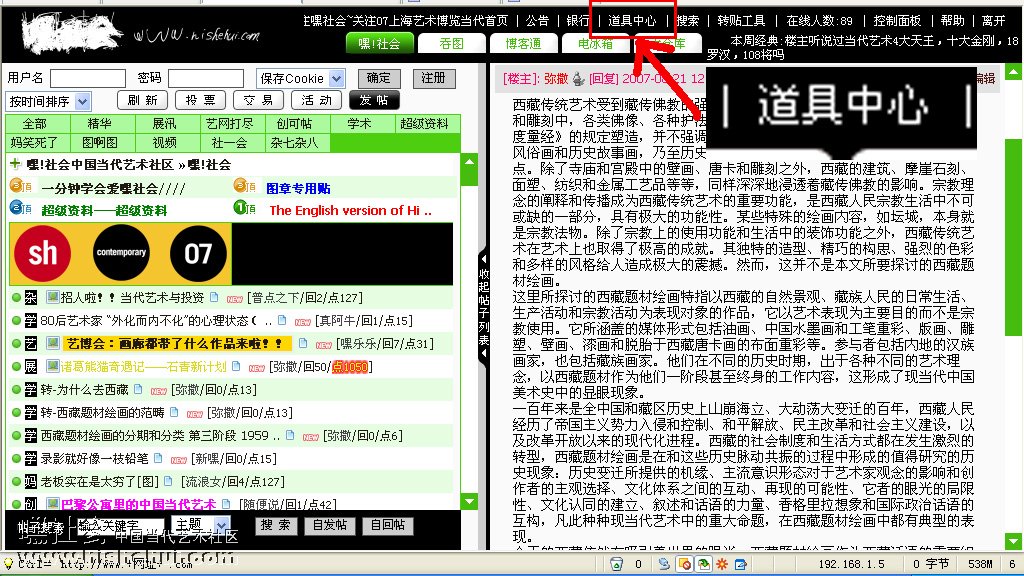
Task: Click the 注册 register button
Action: (x=434, y=78)
